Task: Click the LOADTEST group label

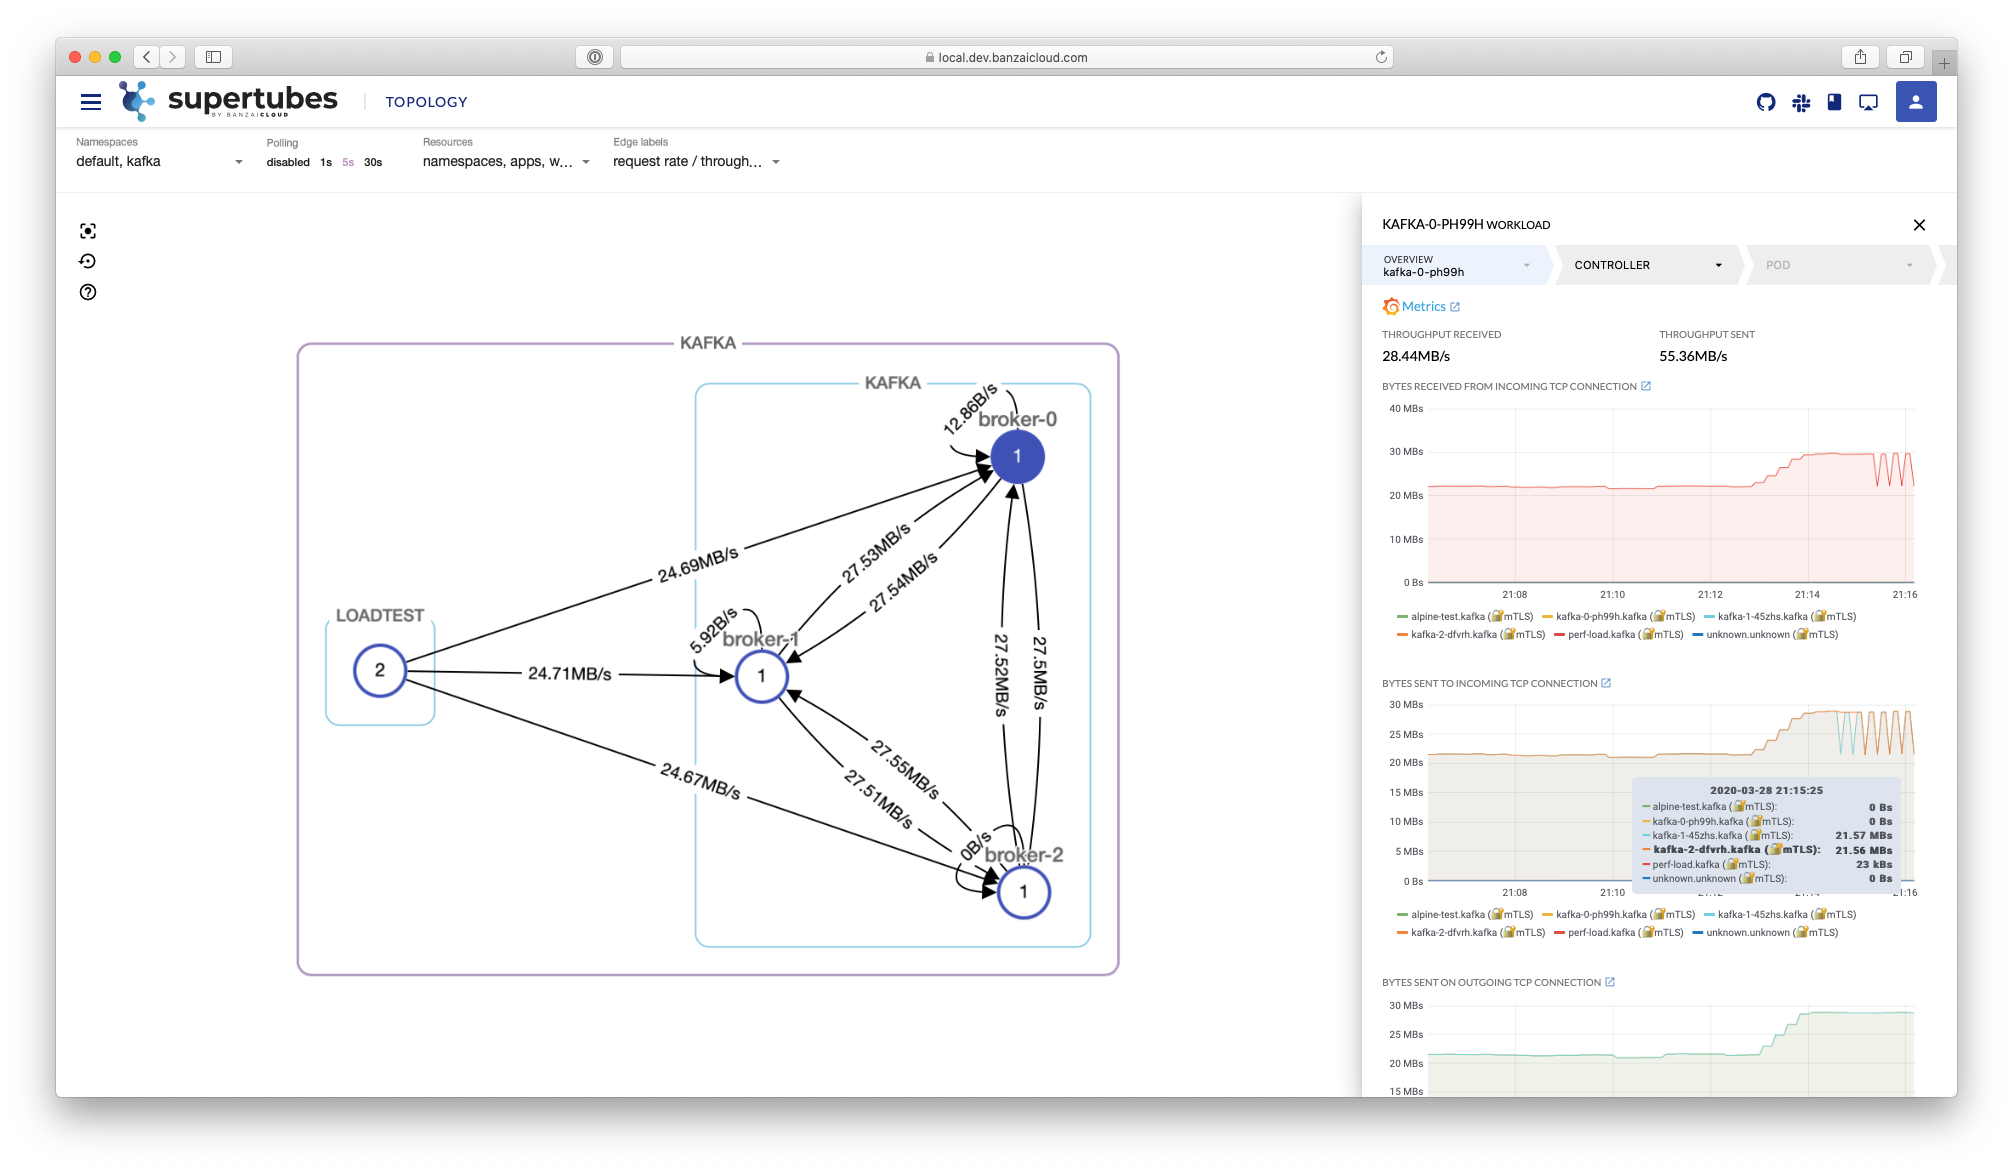Action: (x=379, y=615)
